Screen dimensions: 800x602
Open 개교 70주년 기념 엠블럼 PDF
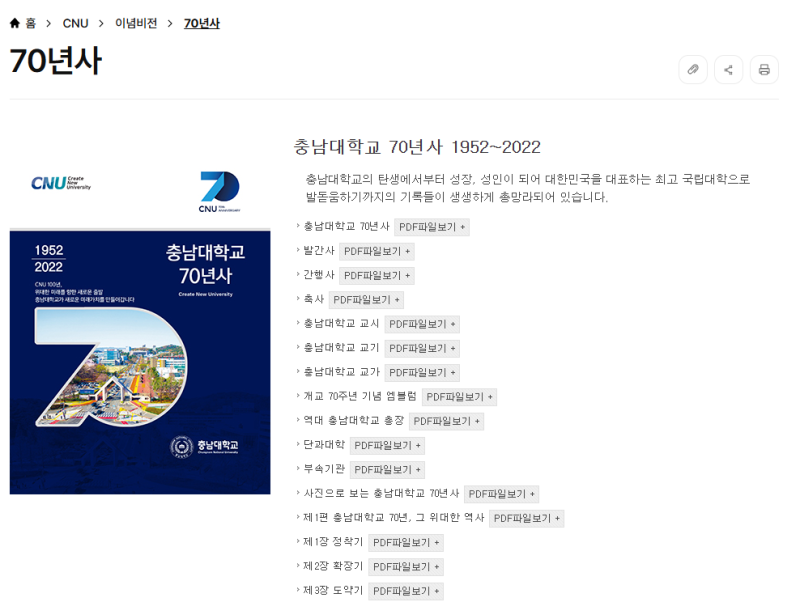pyautogui.click(x=458, y=397)
